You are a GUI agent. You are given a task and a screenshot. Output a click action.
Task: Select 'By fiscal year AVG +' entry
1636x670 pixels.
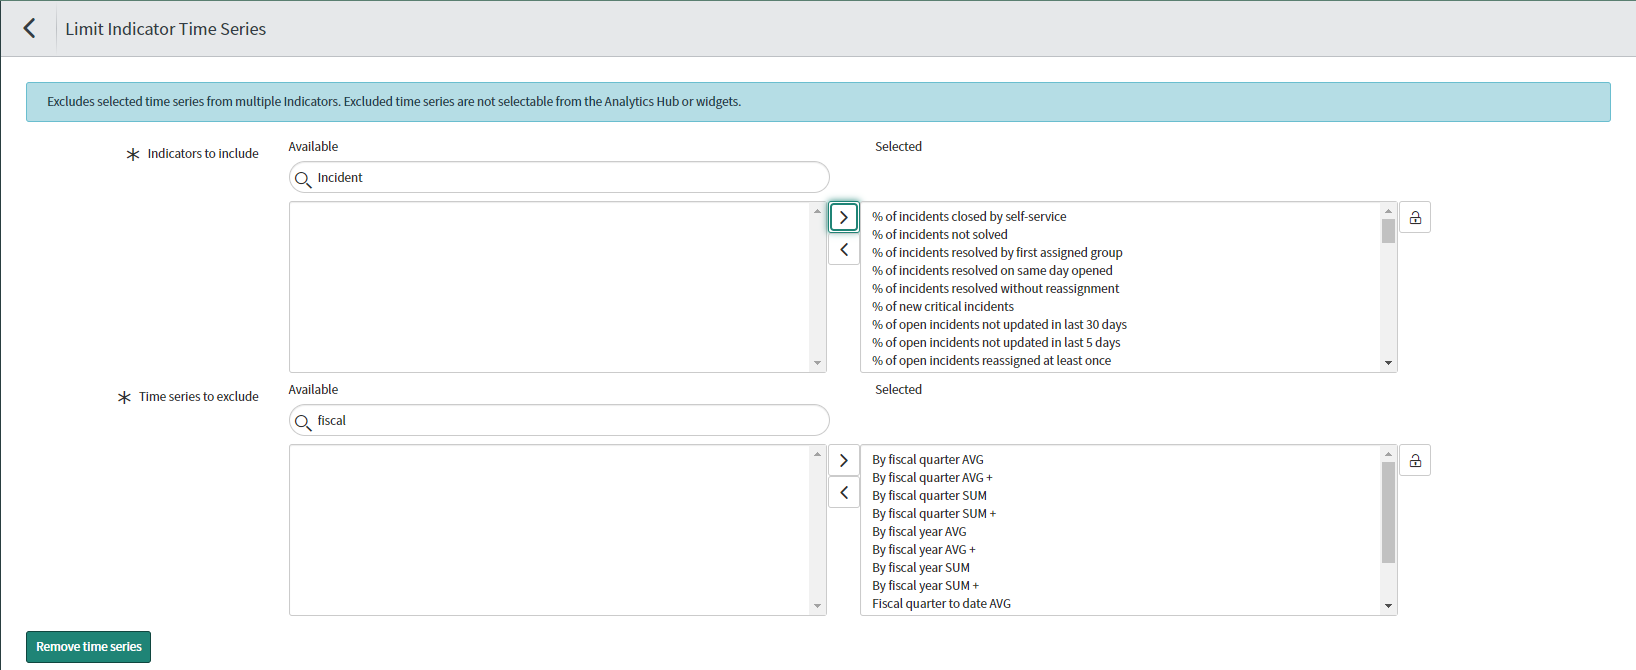[924, 550]
